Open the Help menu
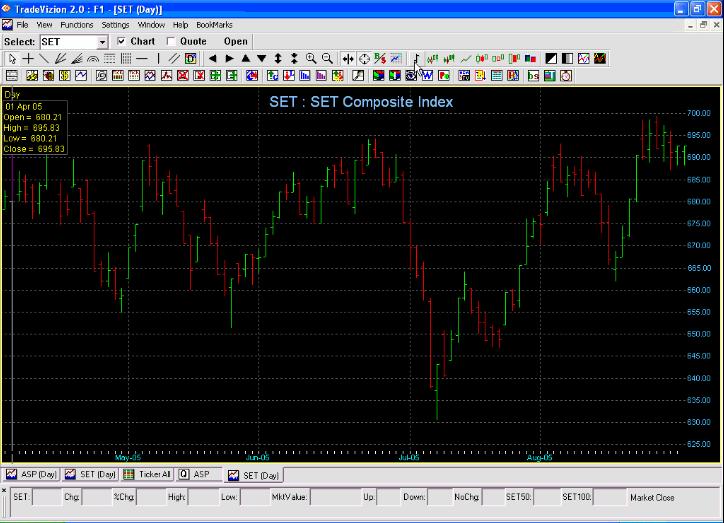The height and width of the screenshot is (523, 724). click(180, 25)
